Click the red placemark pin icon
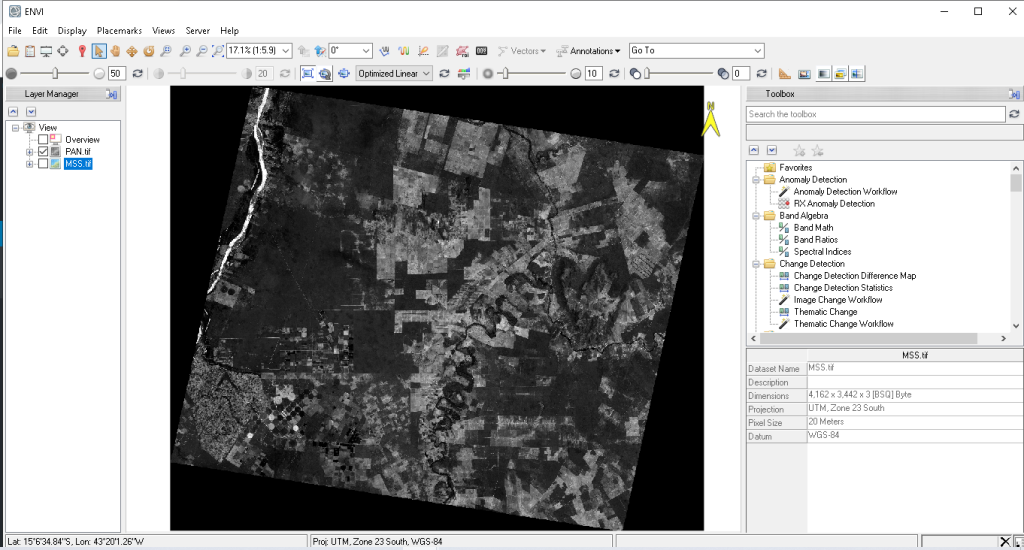This screenshot has width=1024, height=550. pos(81,51)
